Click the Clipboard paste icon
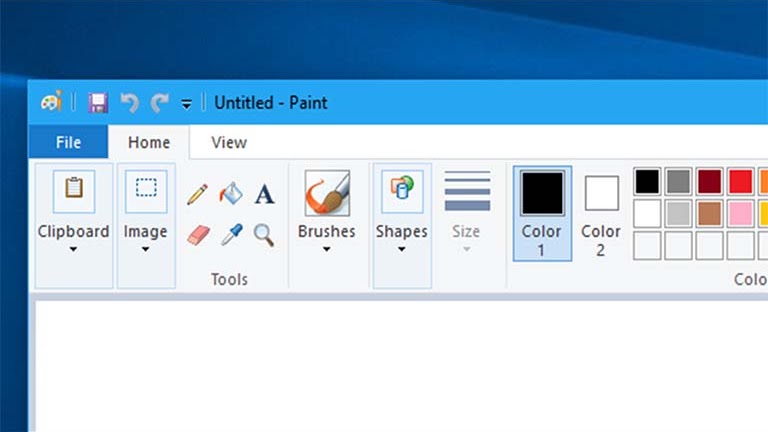 [74, 192]
